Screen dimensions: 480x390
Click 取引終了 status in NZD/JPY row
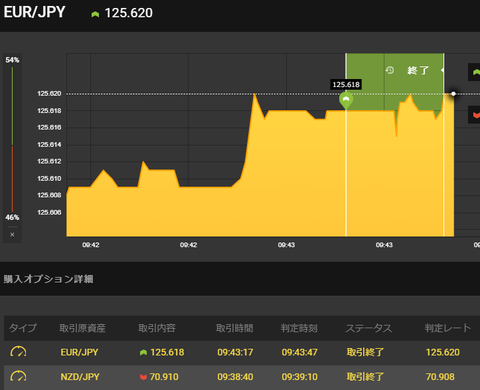coord(365,377)
